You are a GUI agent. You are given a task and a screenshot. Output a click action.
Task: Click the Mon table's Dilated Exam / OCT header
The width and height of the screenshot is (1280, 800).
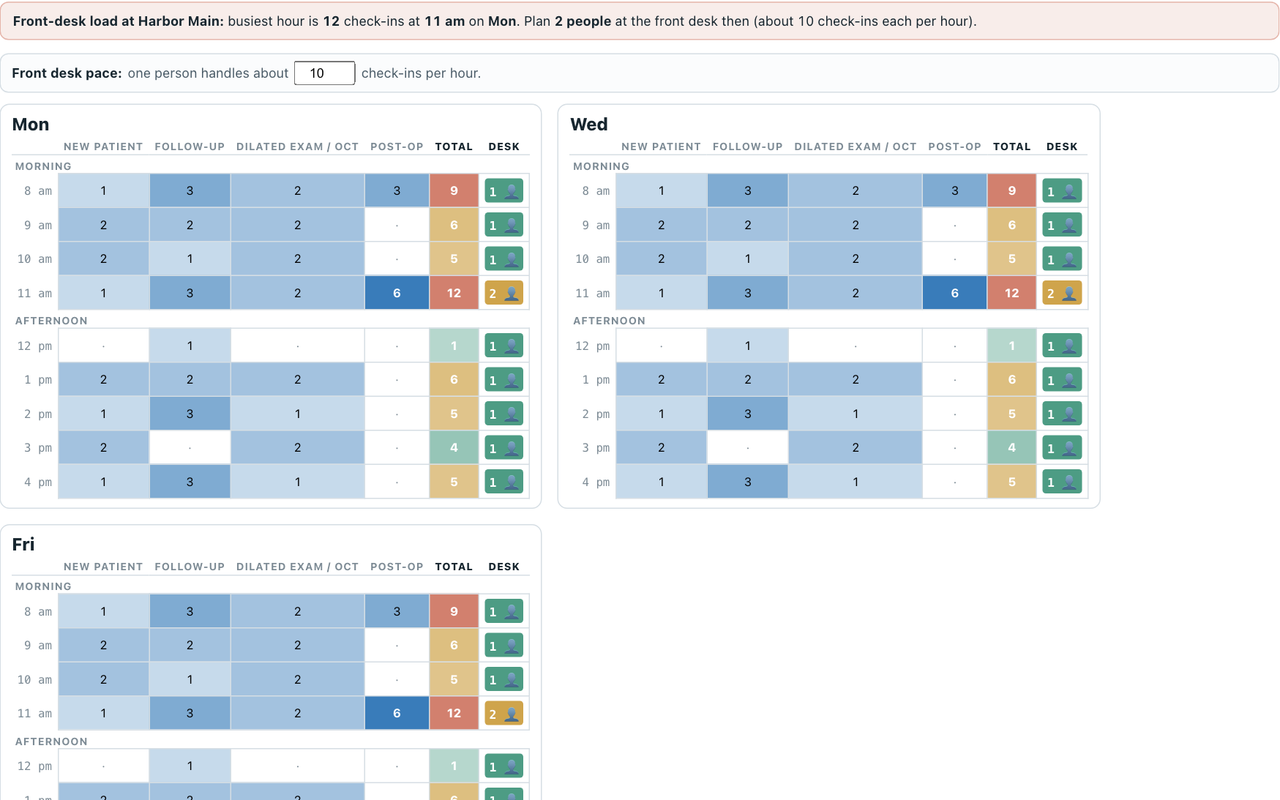(297, 147)
